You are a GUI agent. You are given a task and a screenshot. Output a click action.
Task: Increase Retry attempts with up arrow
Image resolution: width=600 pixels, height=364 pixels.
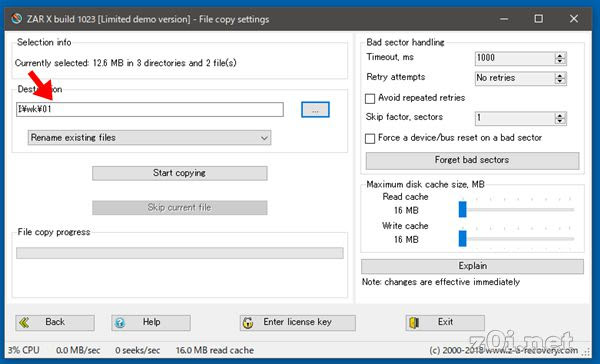[560, 75]
